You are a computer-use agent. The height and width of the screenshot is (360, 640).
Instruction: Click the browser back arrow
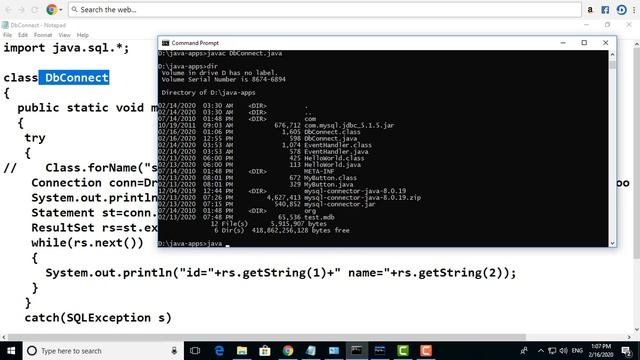click(8, 9)
